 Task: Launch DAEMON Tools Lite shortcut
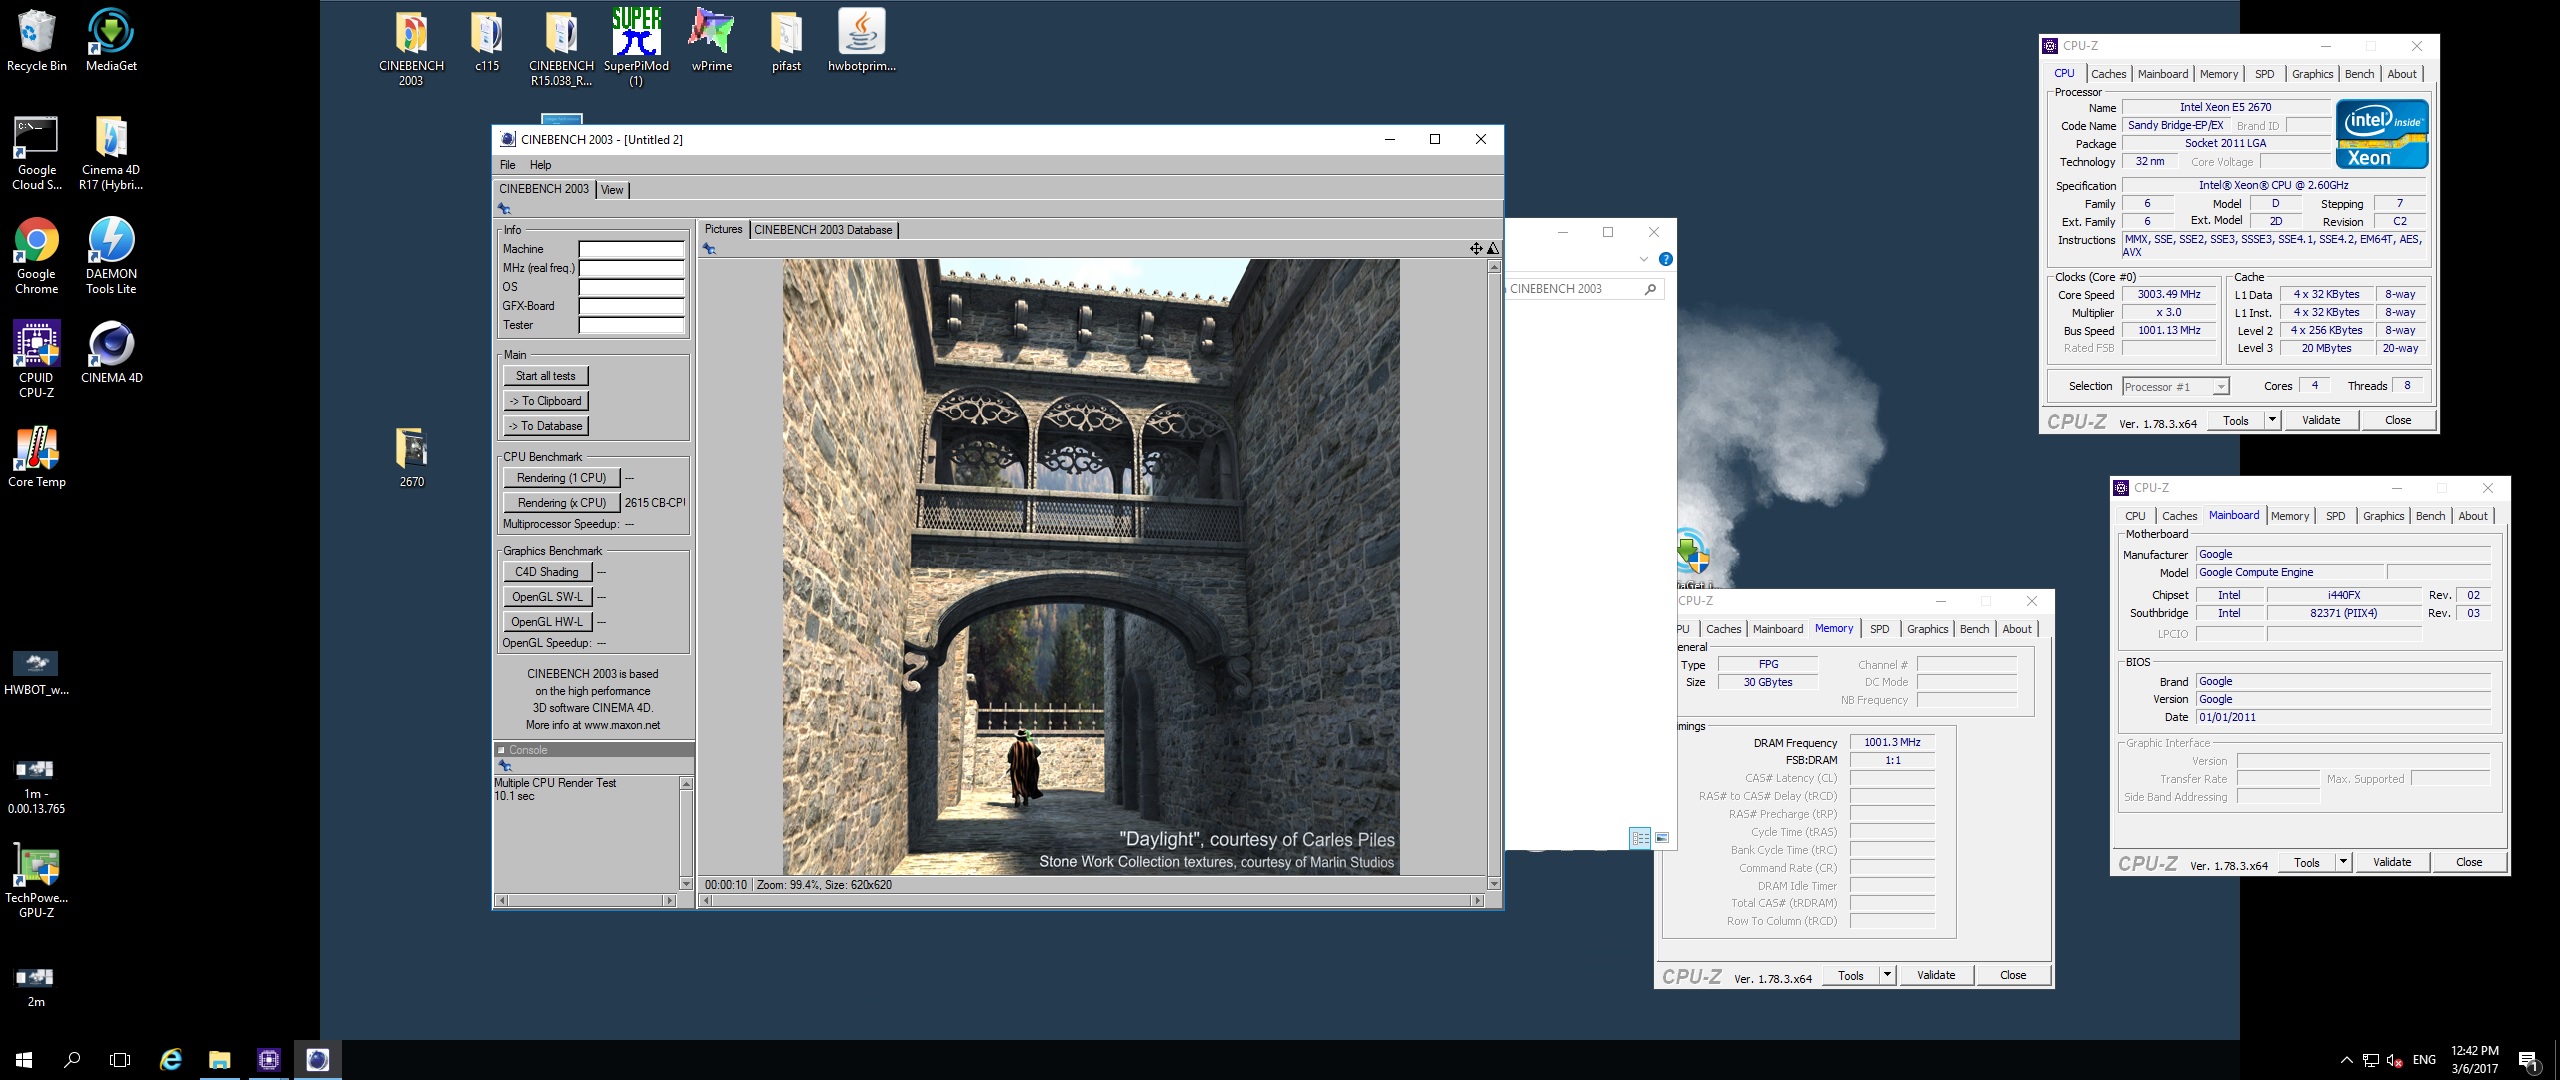111,257
